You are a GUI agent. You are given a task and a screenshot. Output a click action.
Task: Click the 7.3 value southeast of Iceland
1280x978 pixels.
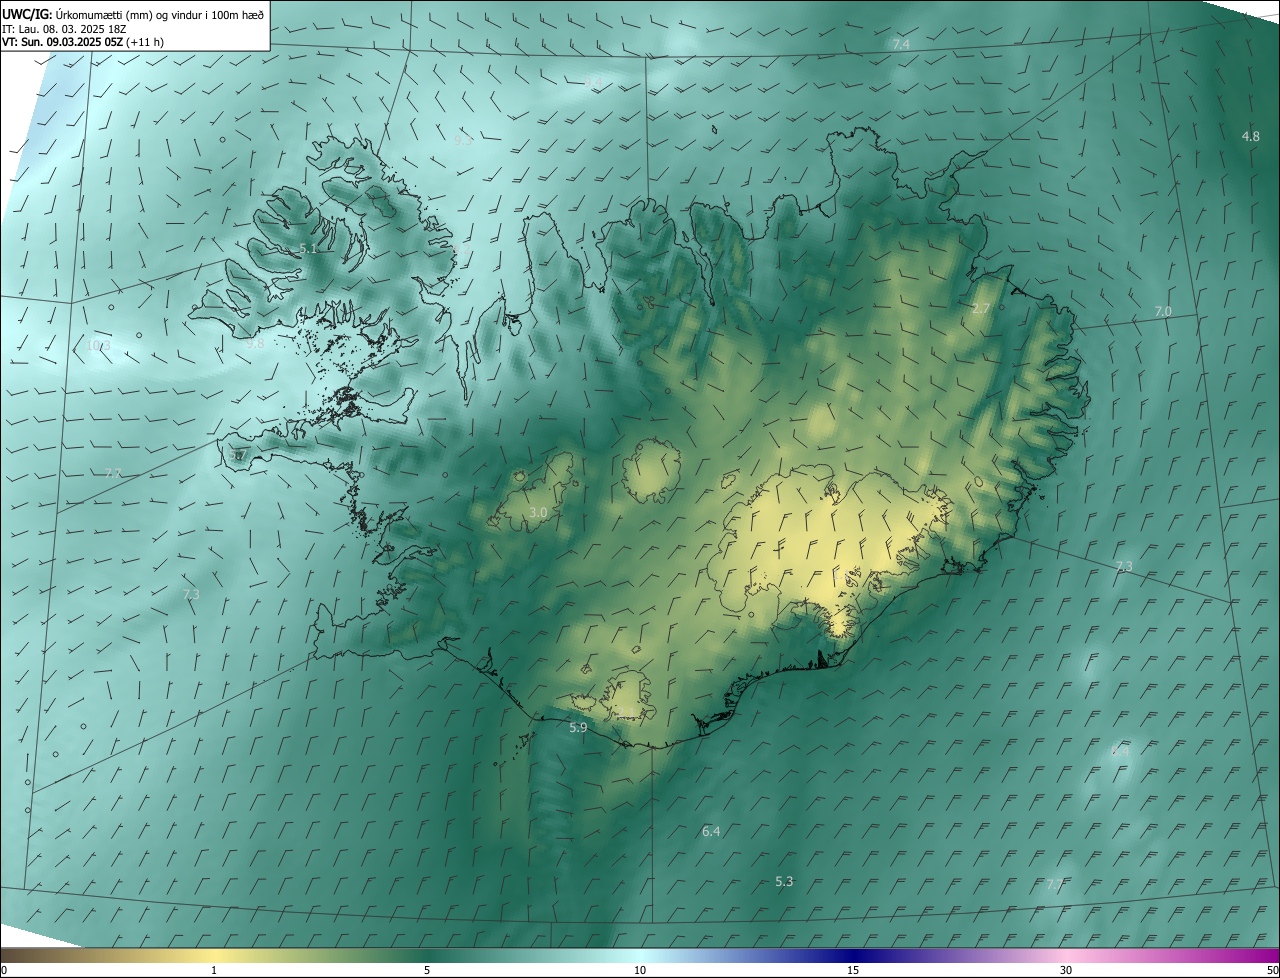(1124, 567)
